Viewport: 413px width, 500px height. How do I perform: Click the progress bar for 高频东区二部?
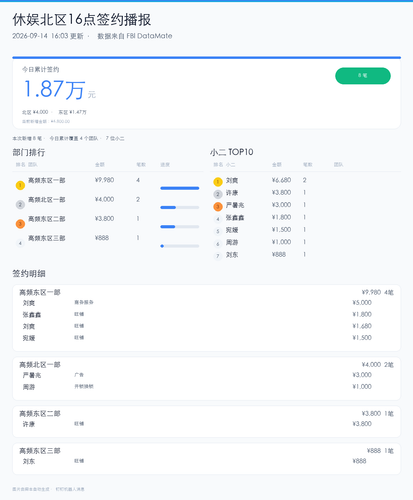click(180, 227)
